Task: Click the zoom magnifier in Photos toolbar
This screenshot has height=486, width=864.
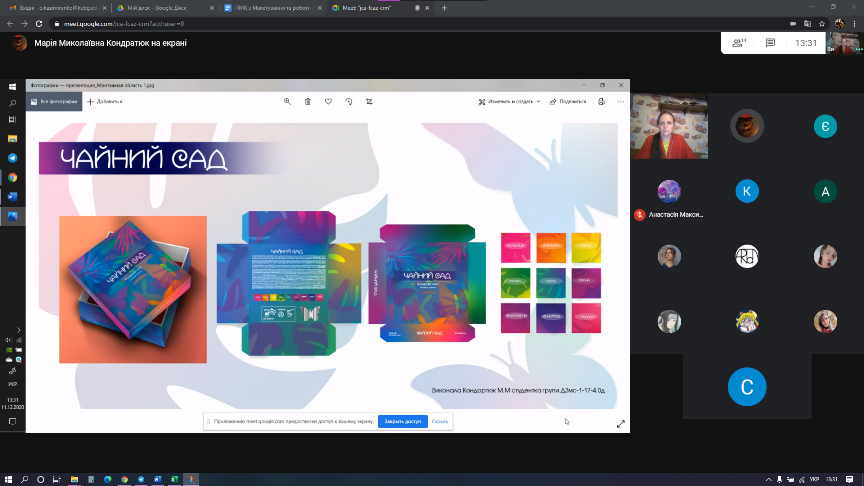Action: coord(288,101)
